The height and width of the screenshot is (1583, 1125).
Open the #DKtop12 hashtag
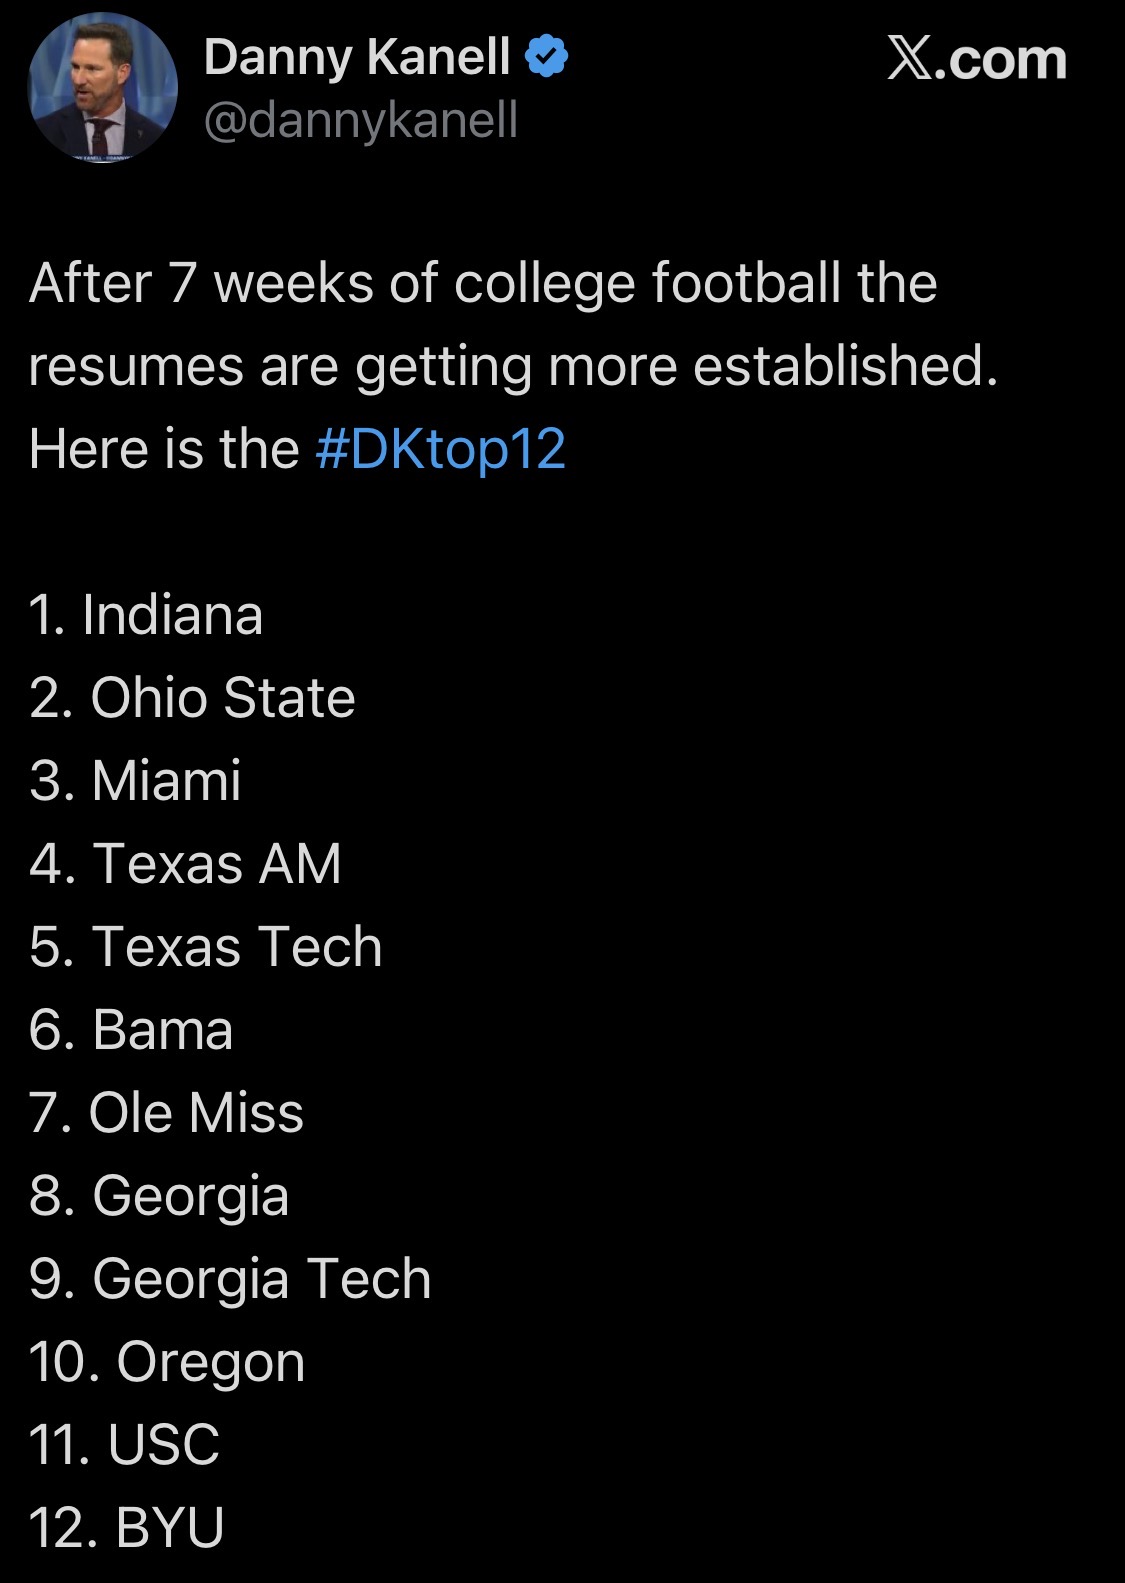coord(440,448)
